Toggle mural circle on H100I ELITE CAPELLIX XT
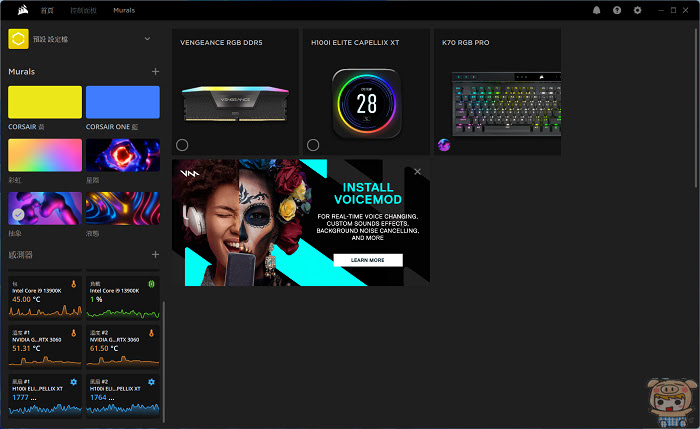This screenshot has width=700, height=429. [313, 145]
